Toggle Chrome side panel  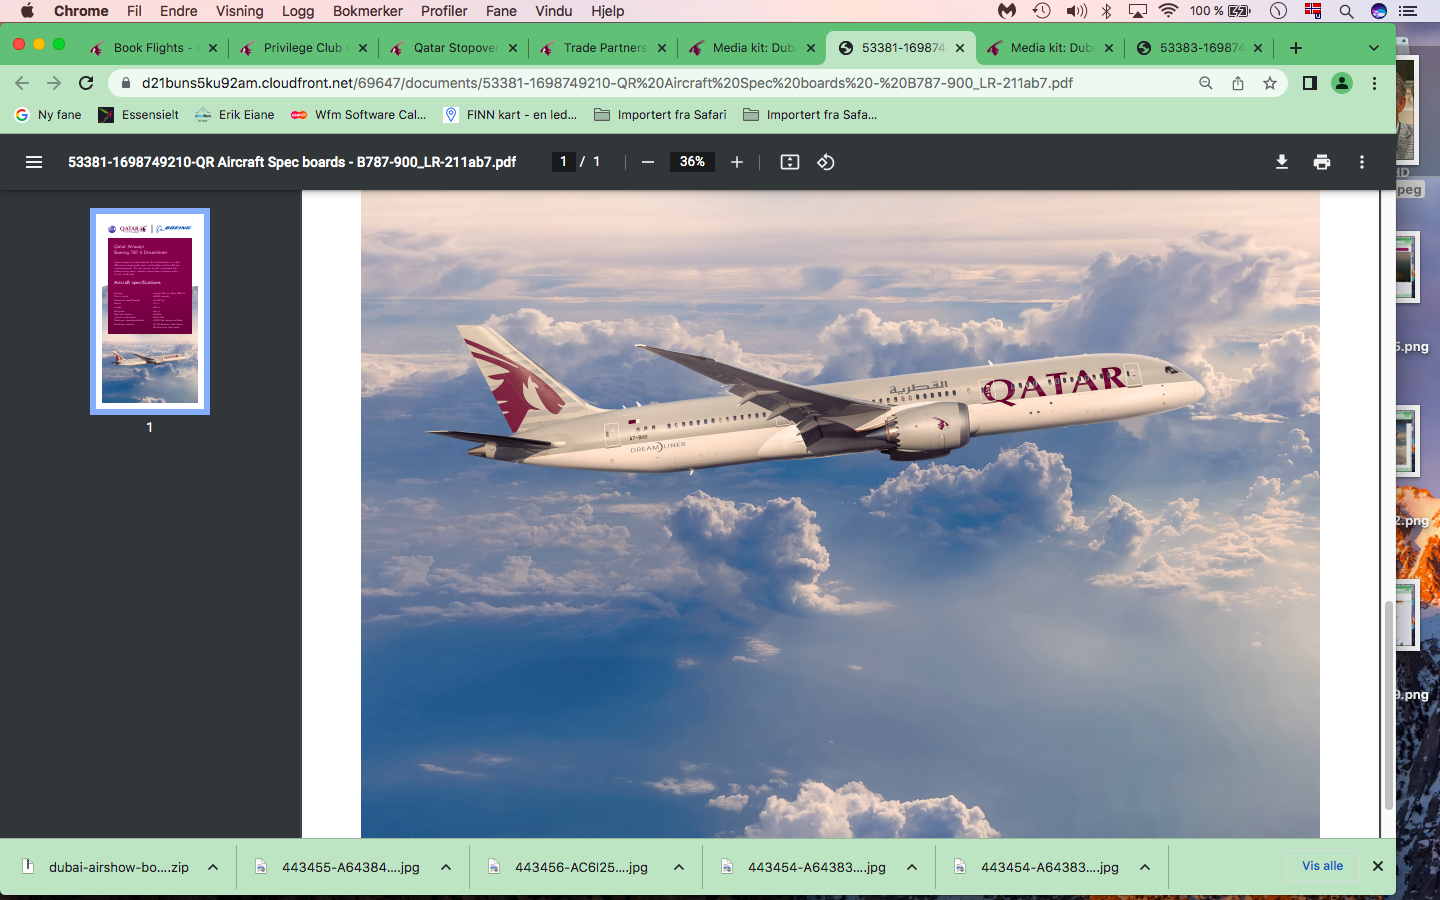tap(1310, 83)
